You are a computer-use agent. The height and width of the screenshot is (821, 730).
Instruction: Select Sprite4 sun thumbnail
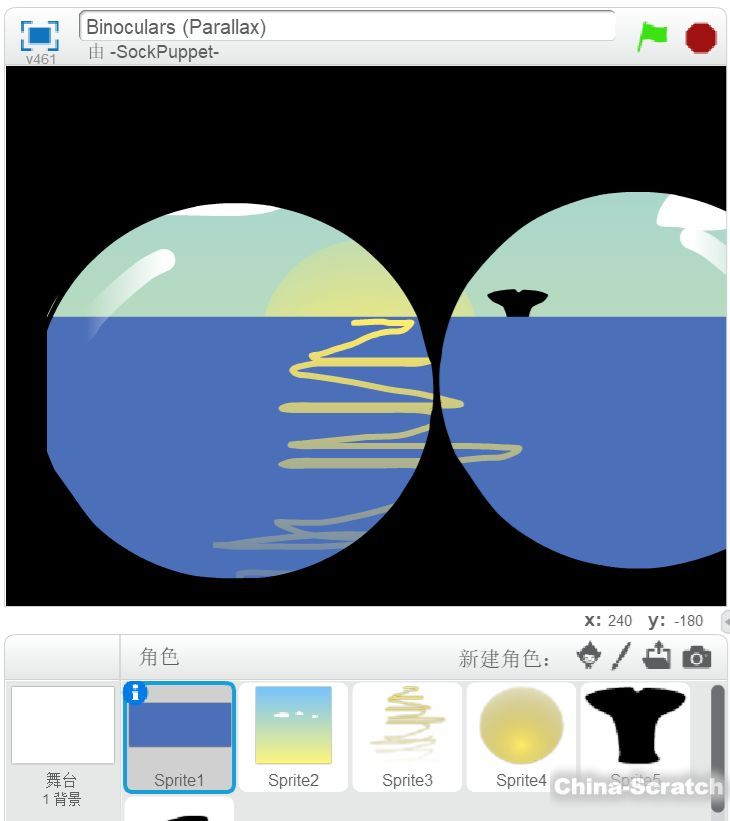521,737
